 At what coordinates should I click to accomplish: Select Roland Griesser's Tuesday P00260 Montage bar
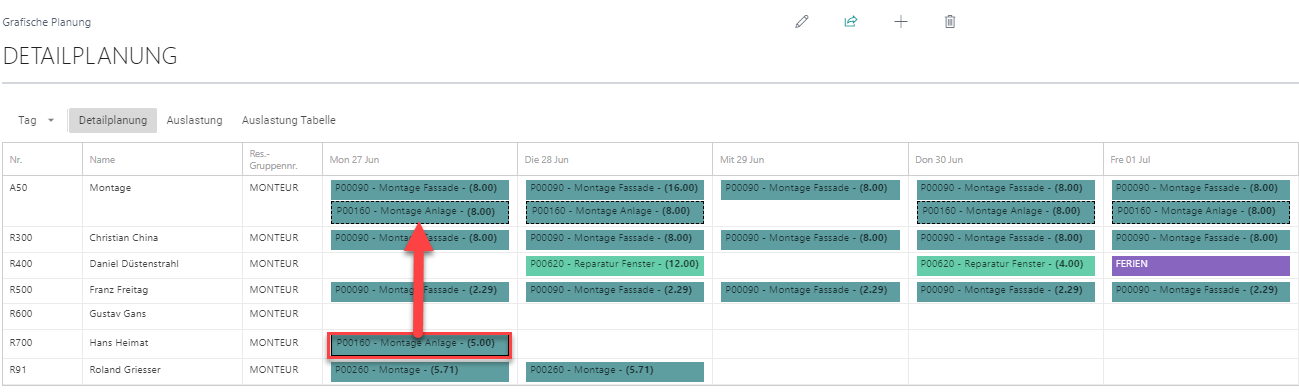(x=615, y=371)
